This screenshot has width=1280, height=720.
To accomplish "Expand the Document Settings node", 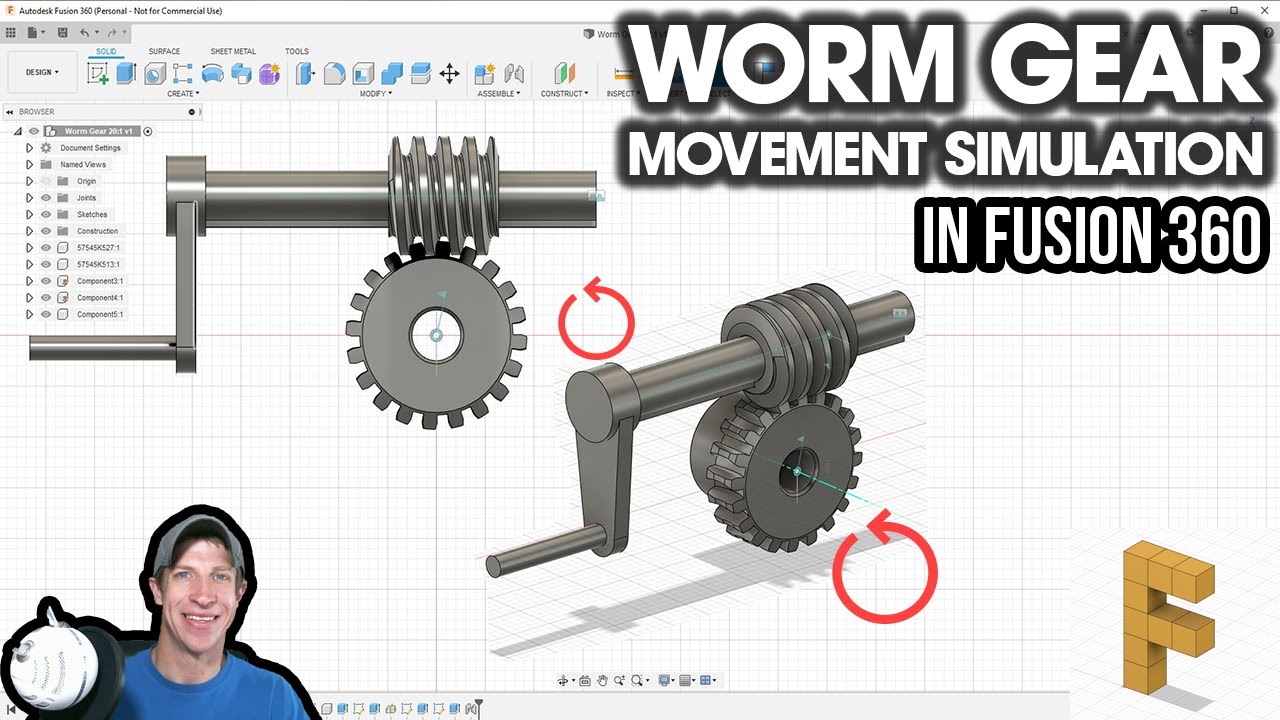I will (30, 148).
